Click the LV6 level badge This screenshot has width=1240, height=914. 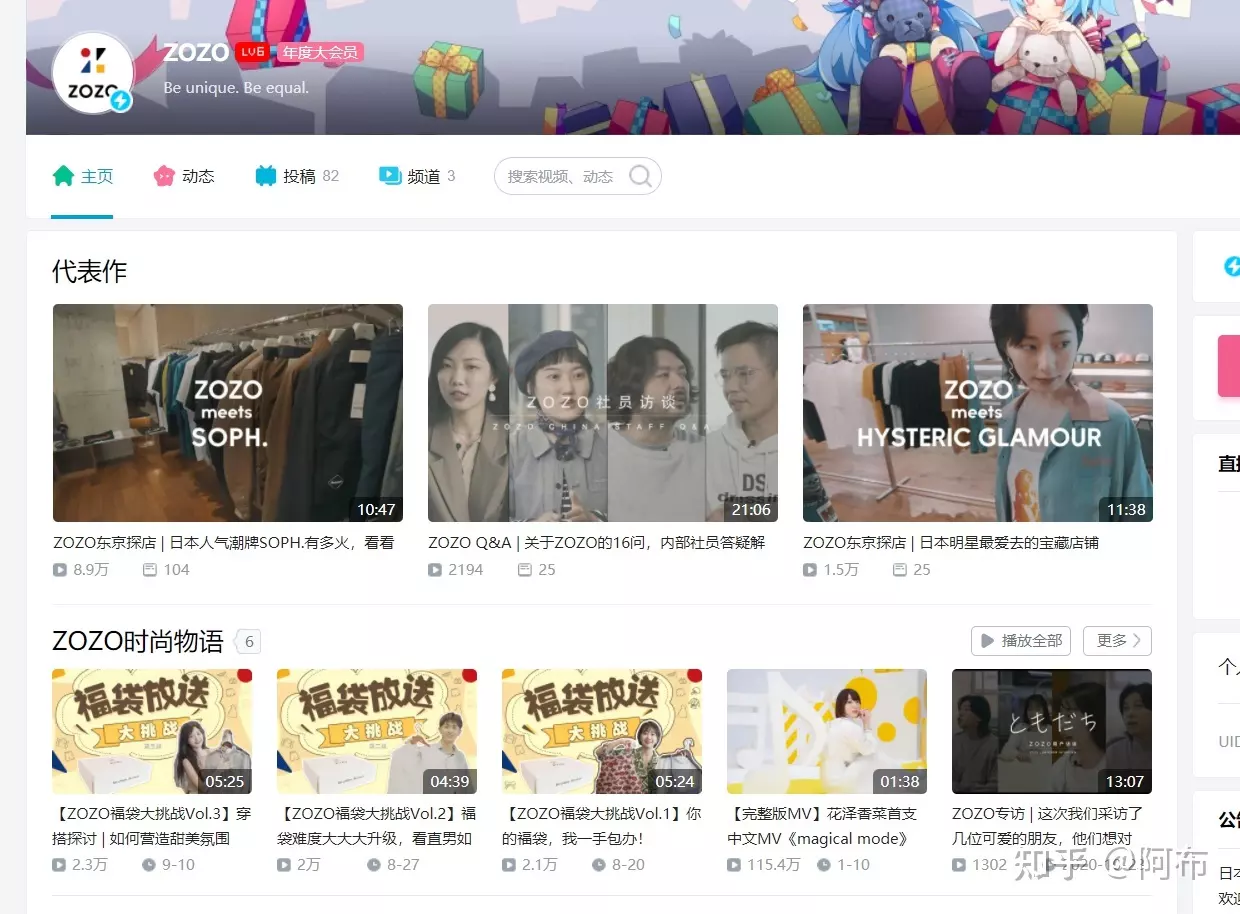tap(253, 52)
